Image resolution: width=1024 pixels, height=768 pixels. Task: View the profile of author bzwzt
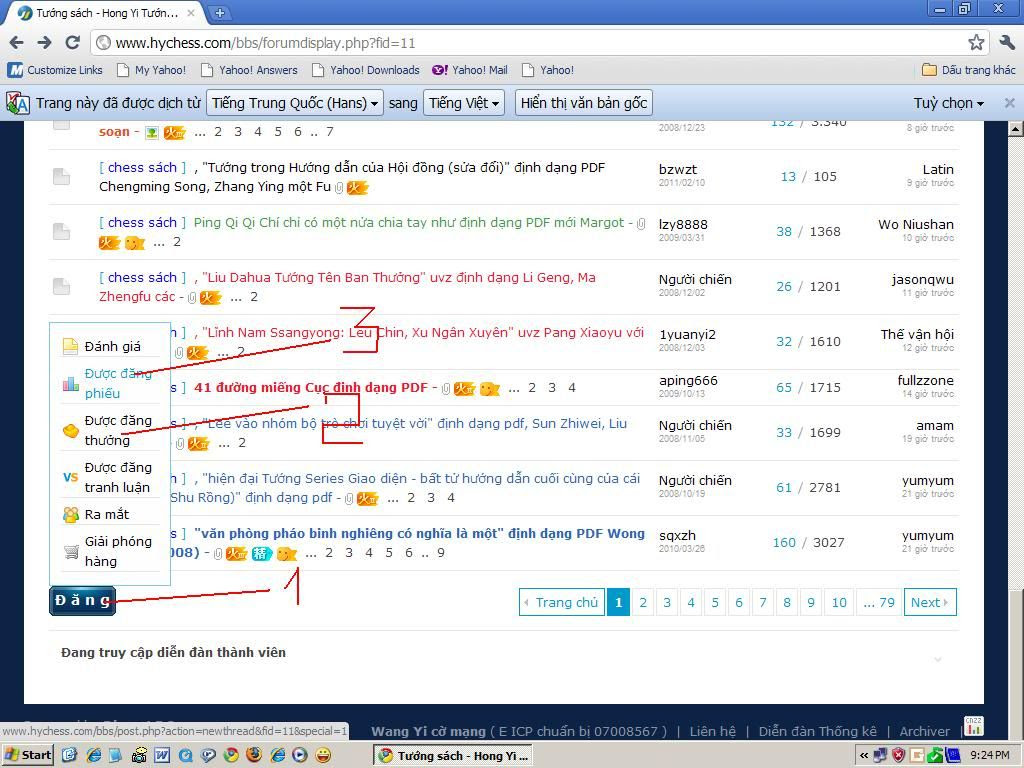[678, 169]
